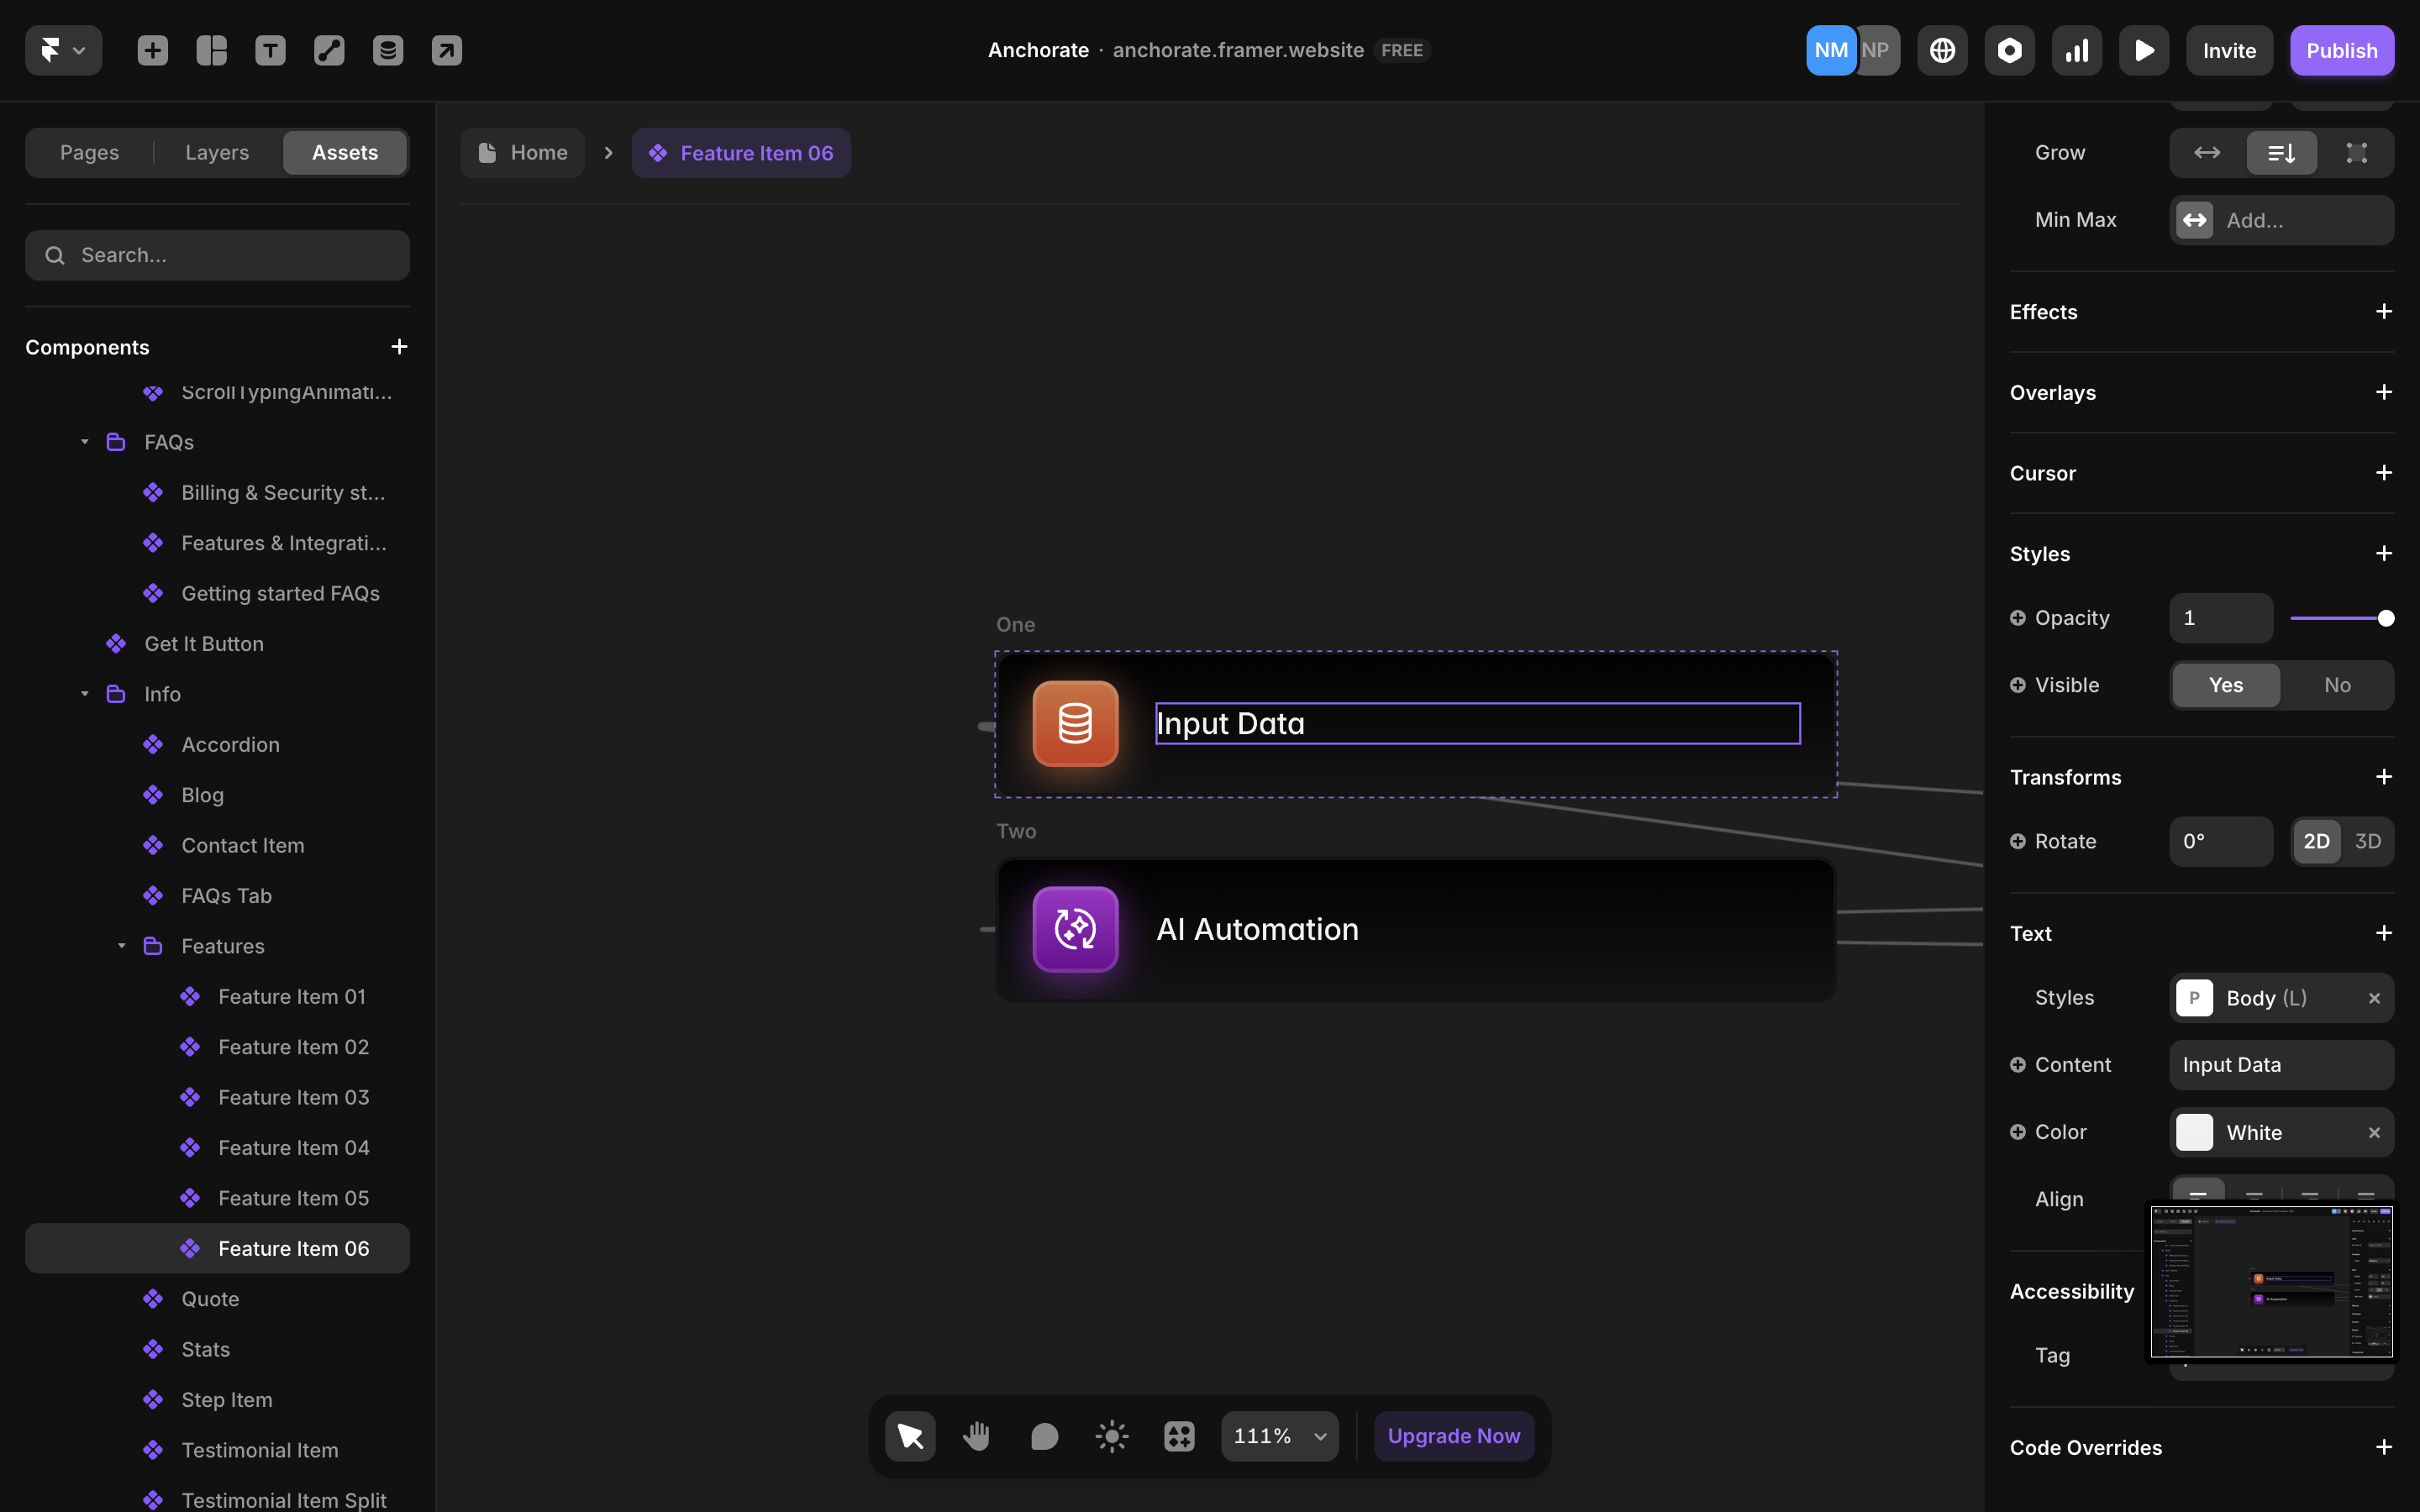The height and width of the screenshot is (1512, 2420).
Task: Open the CMS database icon in toolbar
Action: [388, 50]
